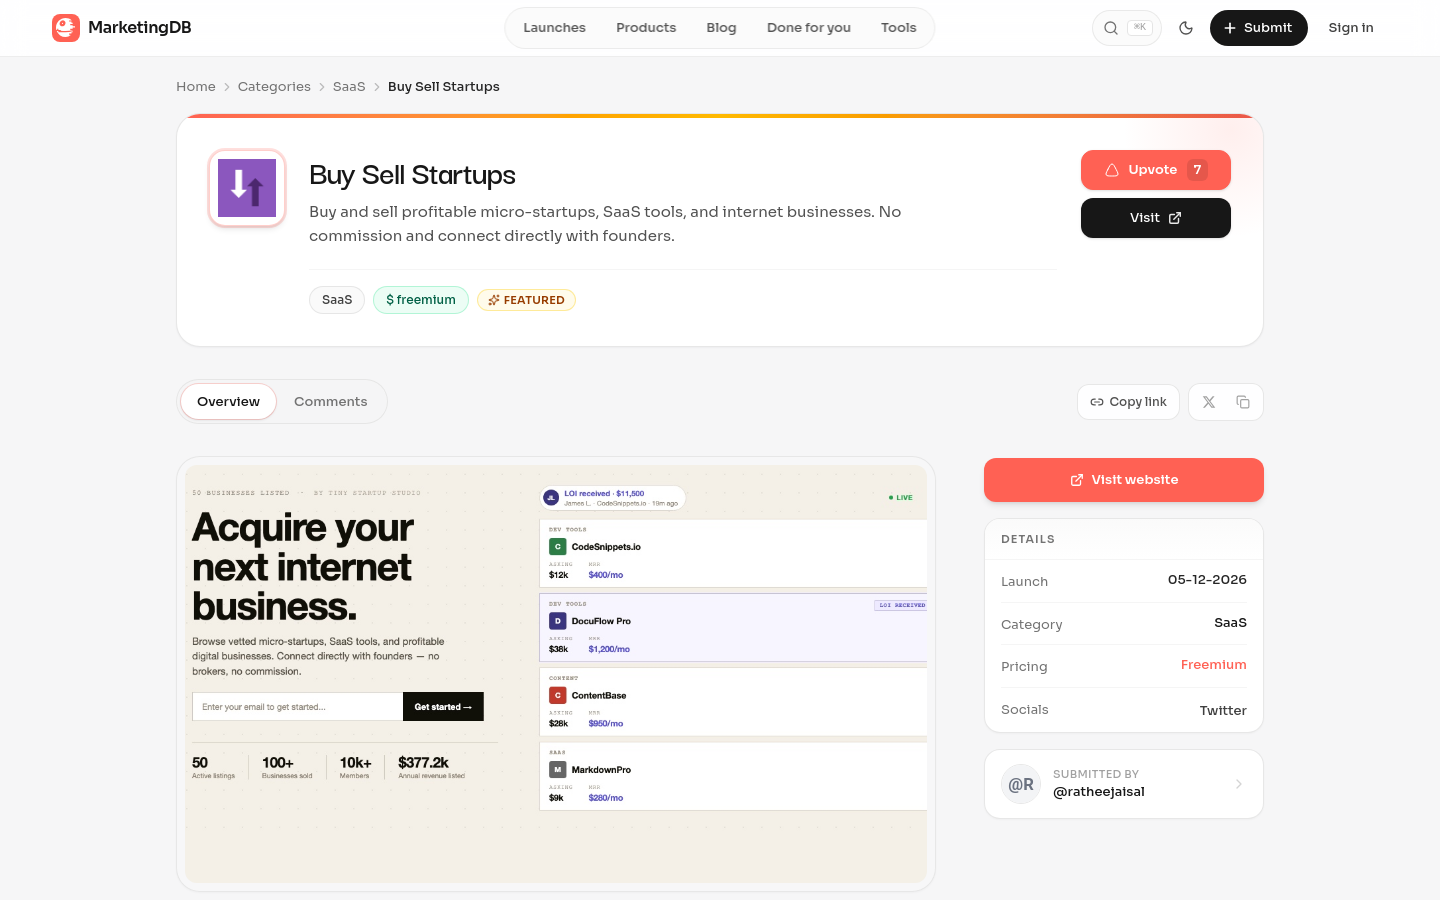Open the Products nav item
This screenshot has width=1440, height=900.
click(646, 28)
